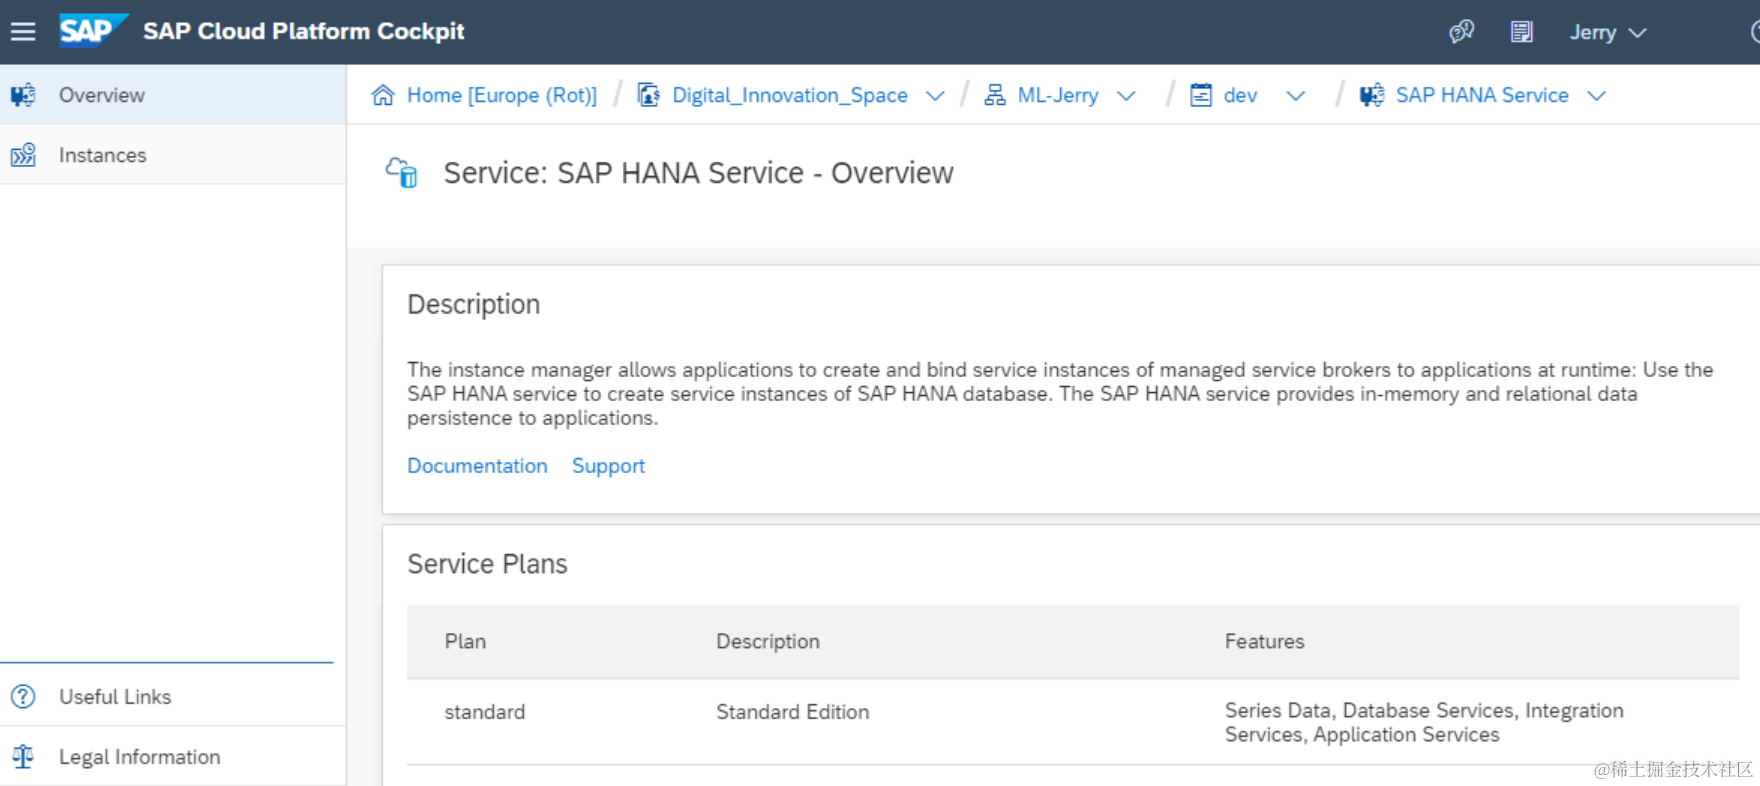Click the dev space calendar icon
The image size is (1760, 786).
point(1201,95)
